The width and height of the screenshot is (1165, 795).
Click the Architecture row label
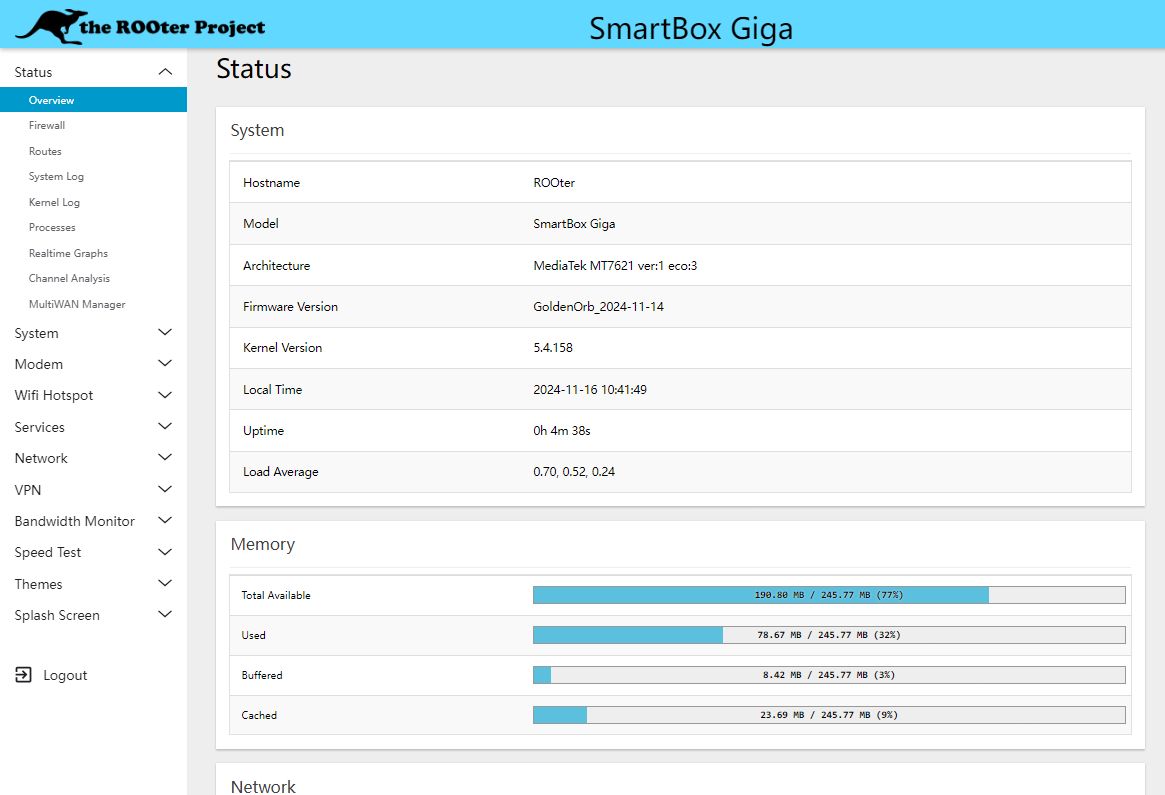pyautogui.click(x=276, y=265)
